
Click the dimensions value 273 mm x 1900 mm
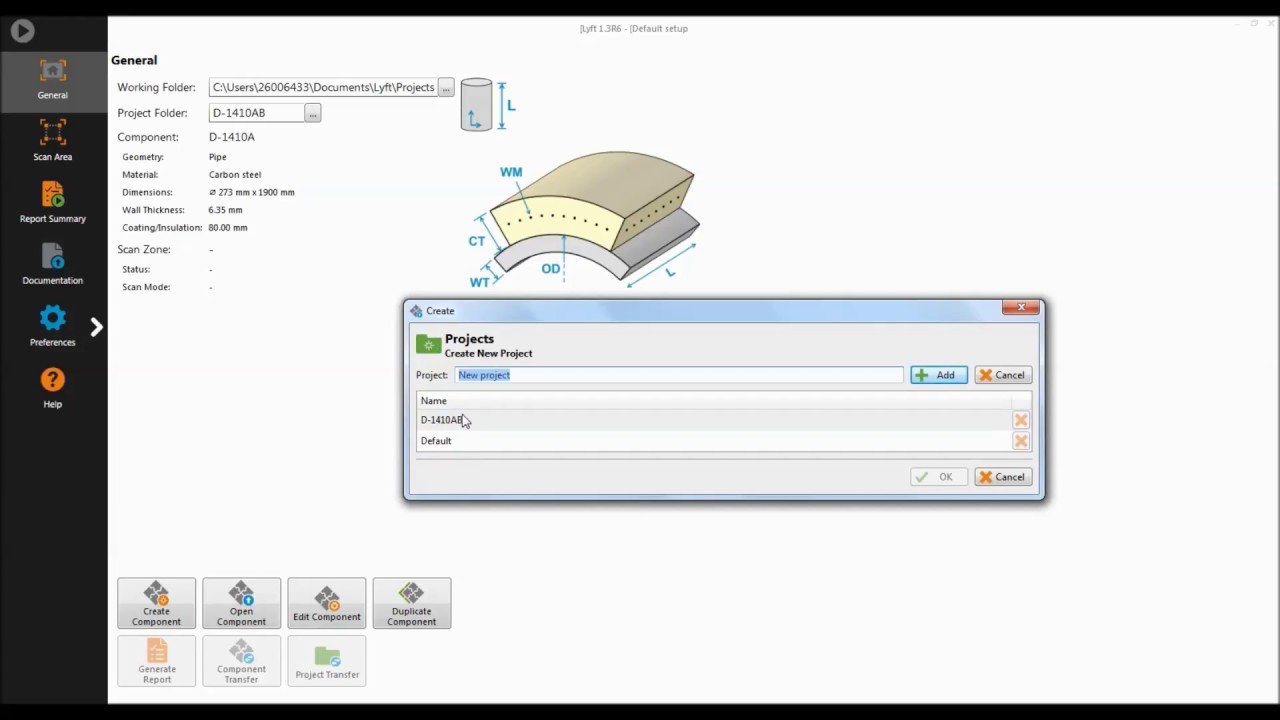click(x=252, y=192)
